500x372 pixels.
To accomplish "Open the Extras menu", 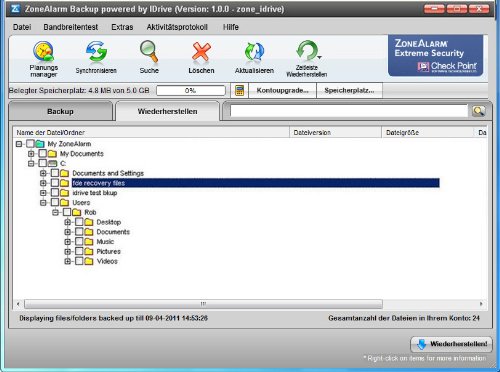I will click(x=122, y=27).
